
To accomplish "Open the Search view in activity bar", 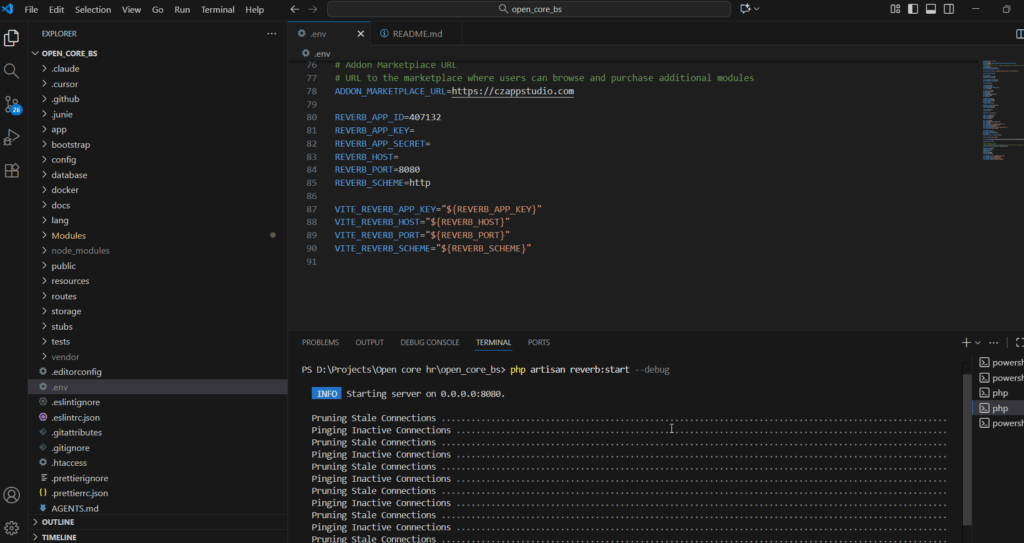I will [12, 71].
